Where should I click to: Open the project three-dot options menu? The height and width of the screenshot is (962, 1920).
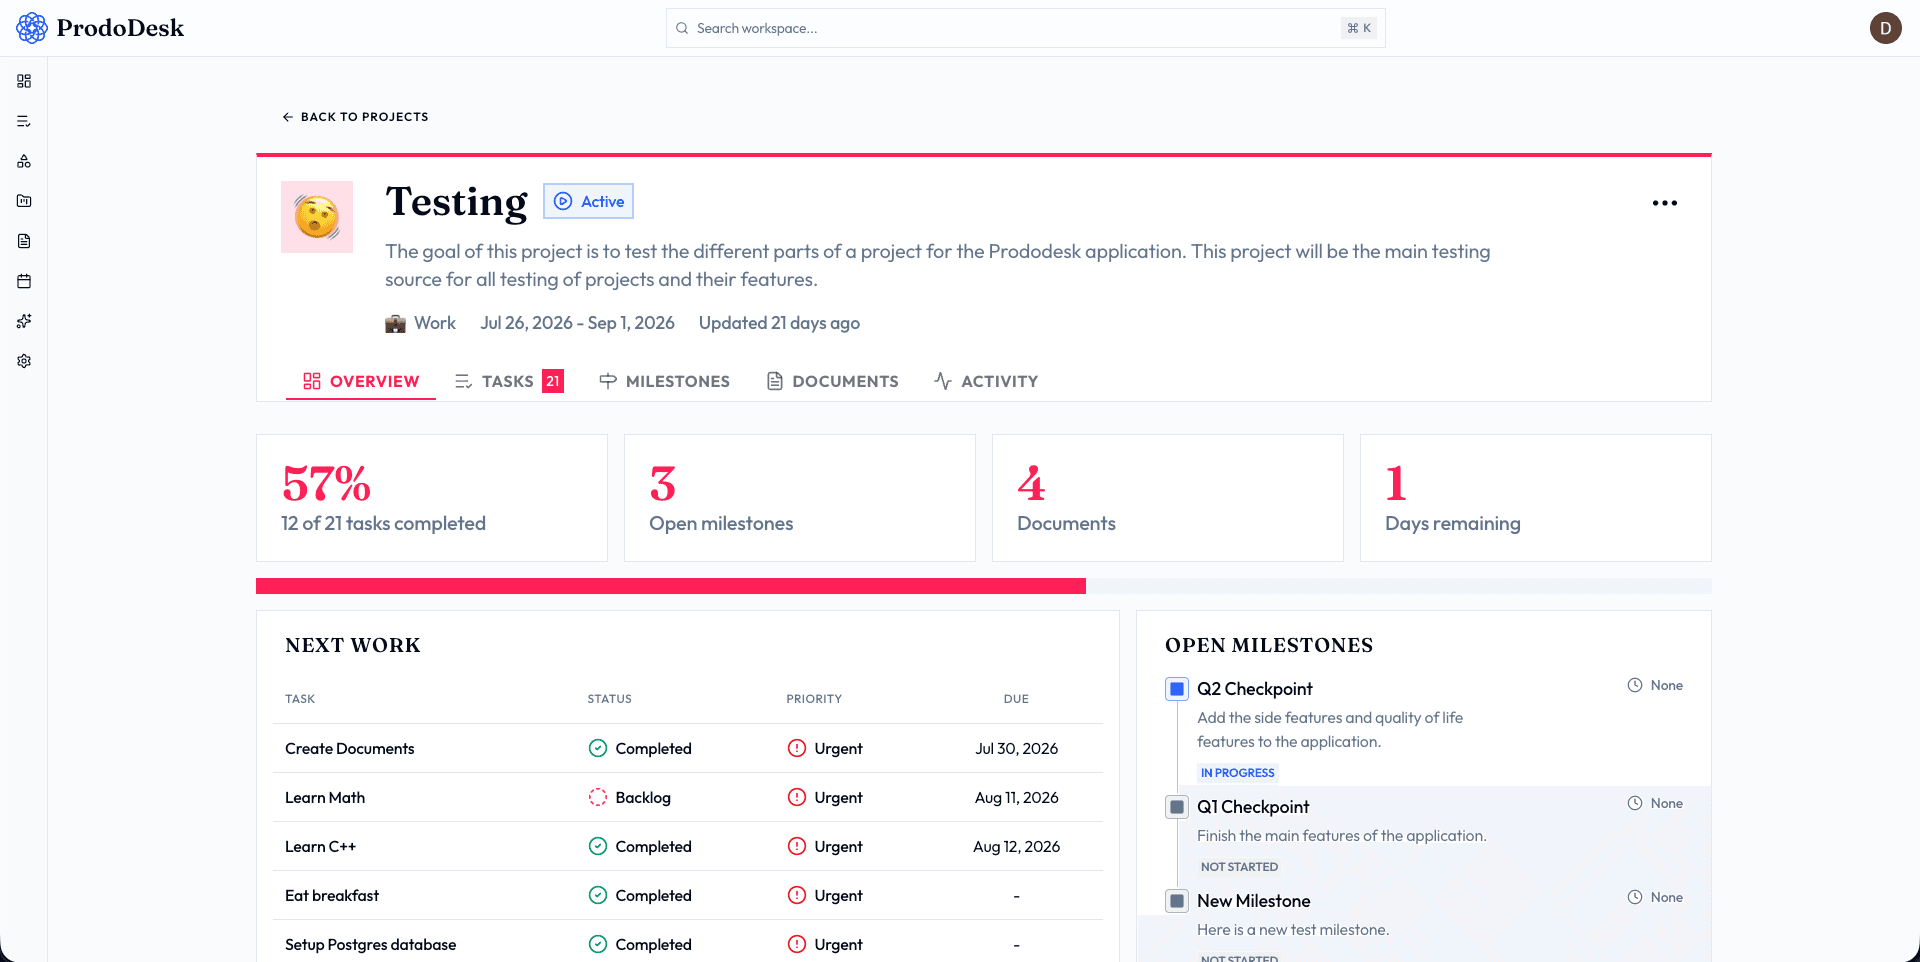[x=1665, y=203]
